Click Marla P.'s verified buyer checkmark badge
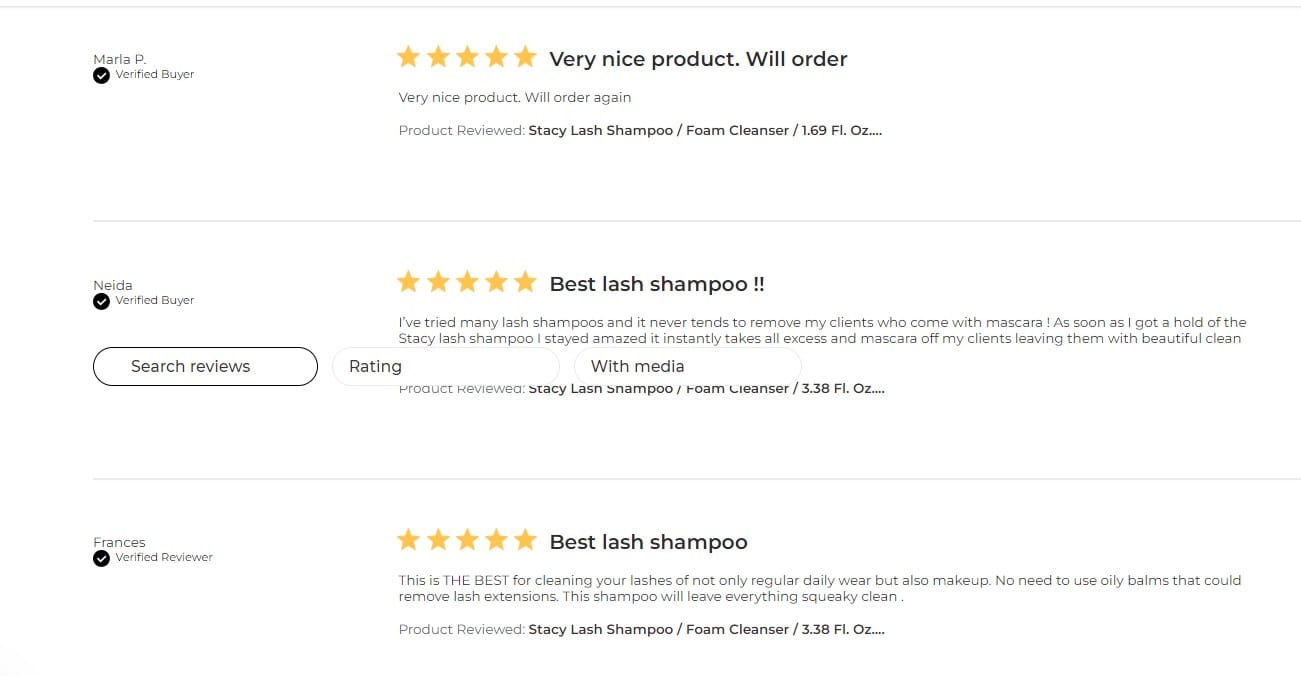Image resolution: width=1301 pixels, height=676 pixels. (101, 75)
